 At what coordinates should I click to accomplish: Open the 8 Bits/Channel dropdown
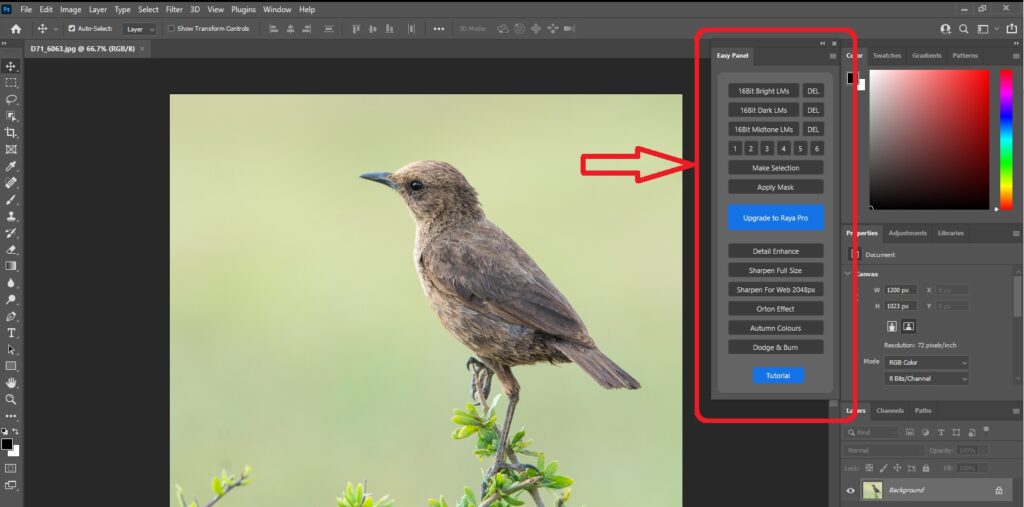[x=927, y=379]
